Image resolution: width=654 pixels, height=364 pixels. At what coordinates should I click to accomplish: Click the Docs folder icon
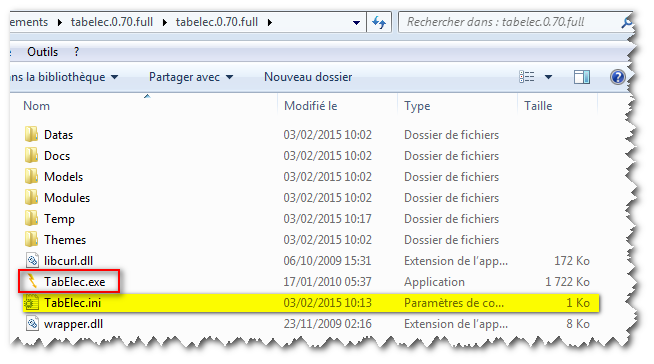[x=31, y=156]
